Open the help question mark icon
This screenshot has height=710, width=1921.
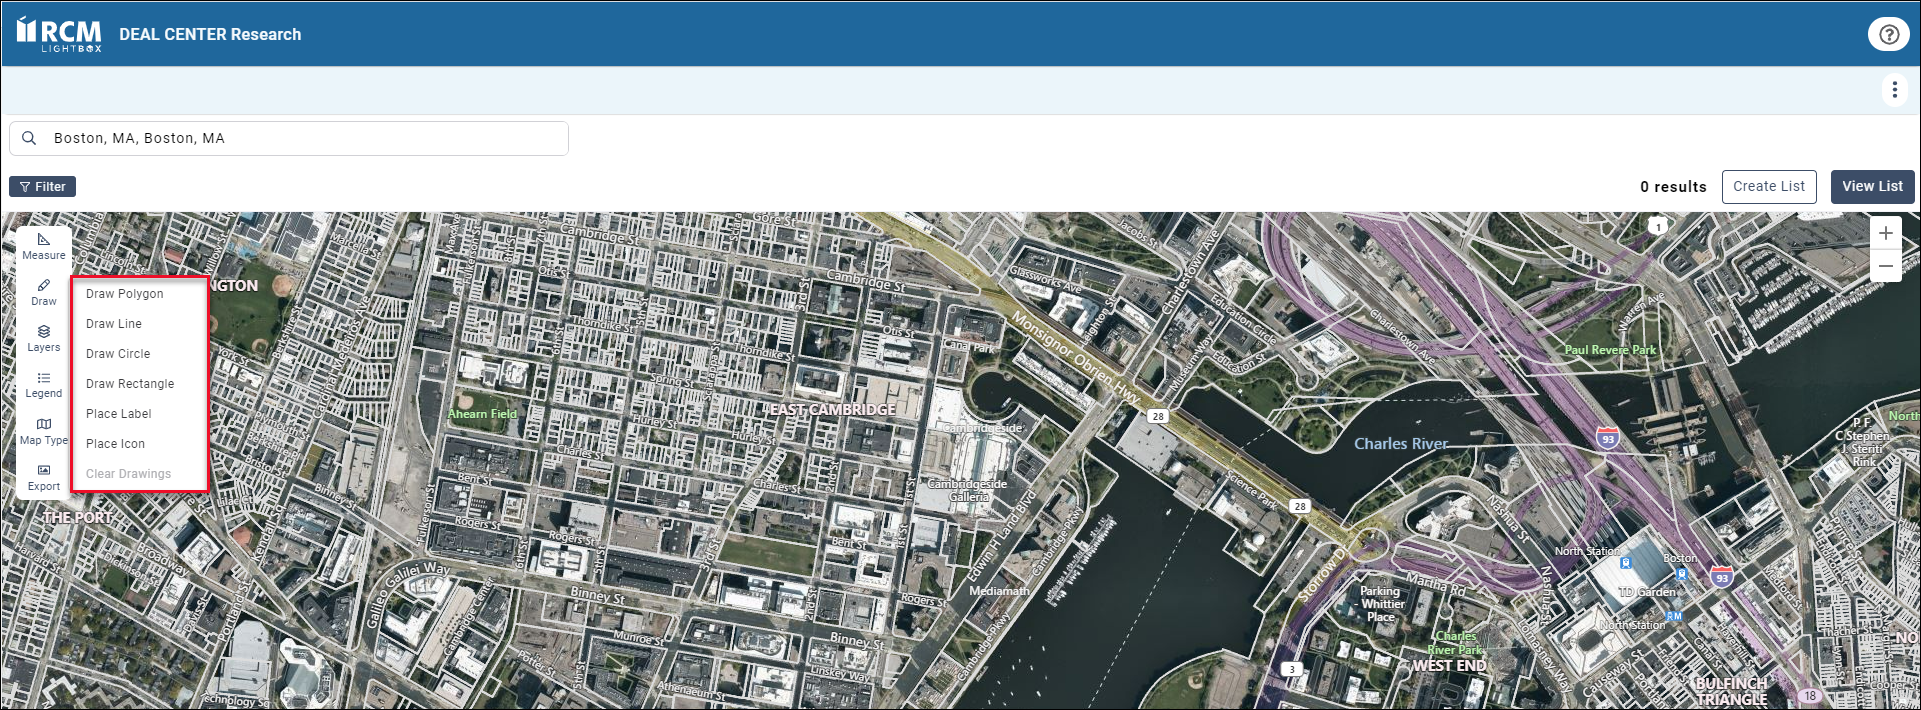coord(1888,34)
